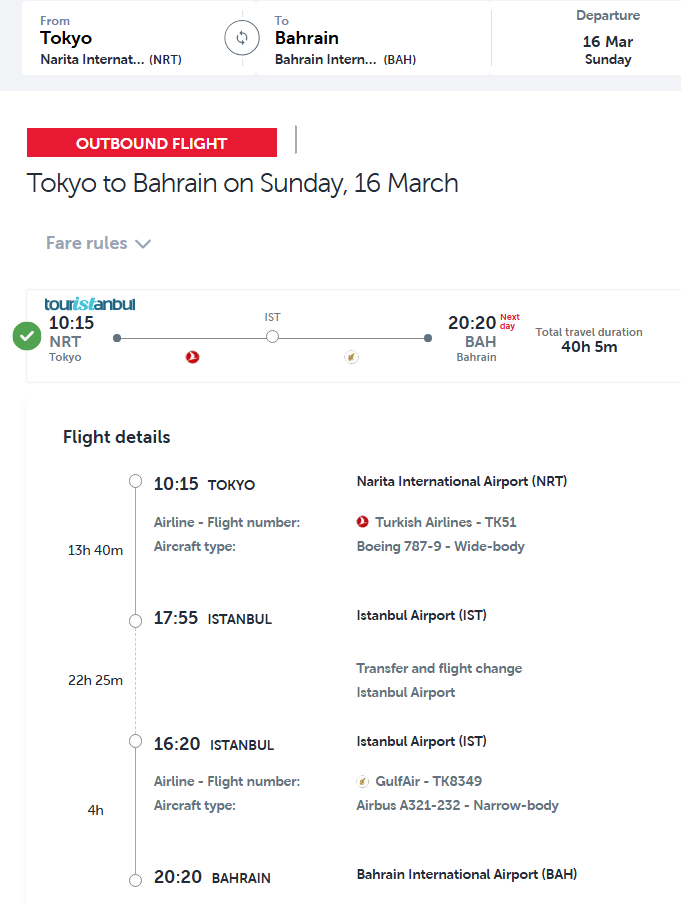Image resolution: width=681 pixels, height=904 pixels.
Task: Click Turkish Airlines icon beside TK51
Action: pyautogui.click(x=363, y=522)
